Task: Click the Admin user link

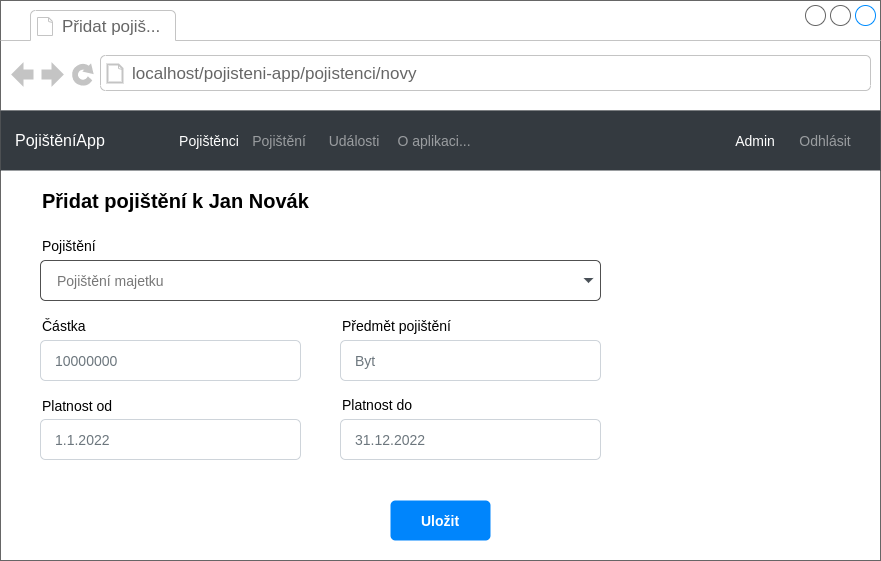Action: (755, 141)
